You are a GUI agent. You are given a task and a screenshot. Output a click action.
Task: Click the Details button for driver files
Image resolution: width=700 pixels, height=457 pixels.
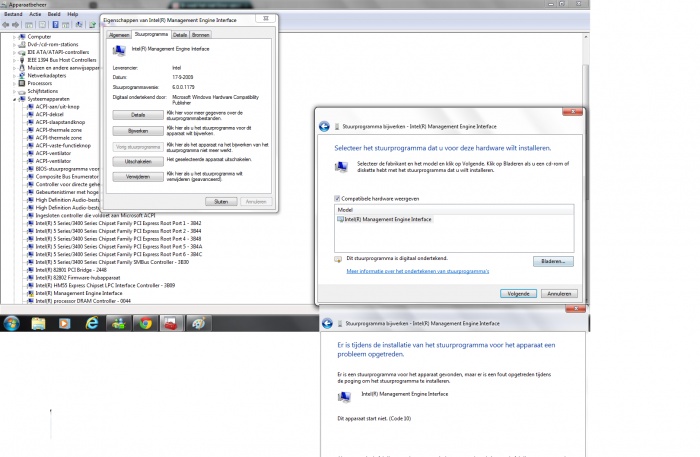coord(138,115)
